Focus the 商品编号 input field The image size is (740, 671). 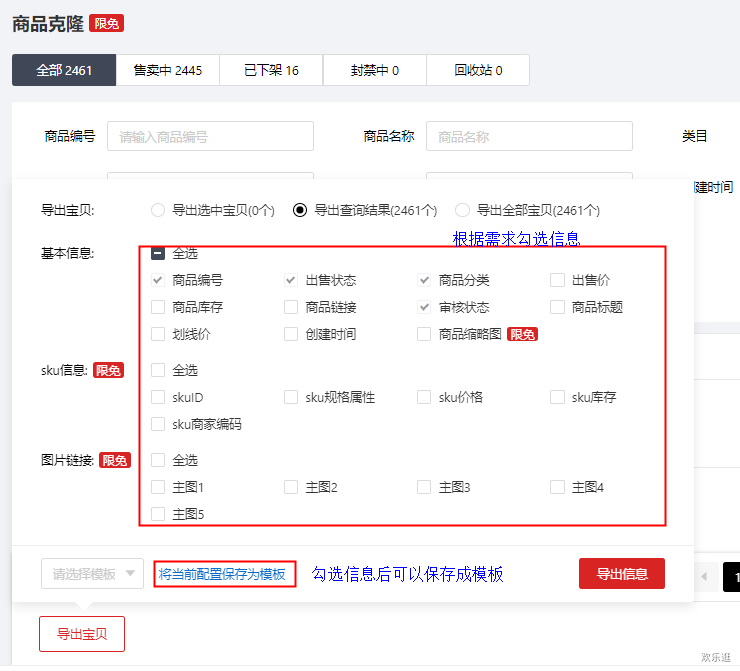210,136
